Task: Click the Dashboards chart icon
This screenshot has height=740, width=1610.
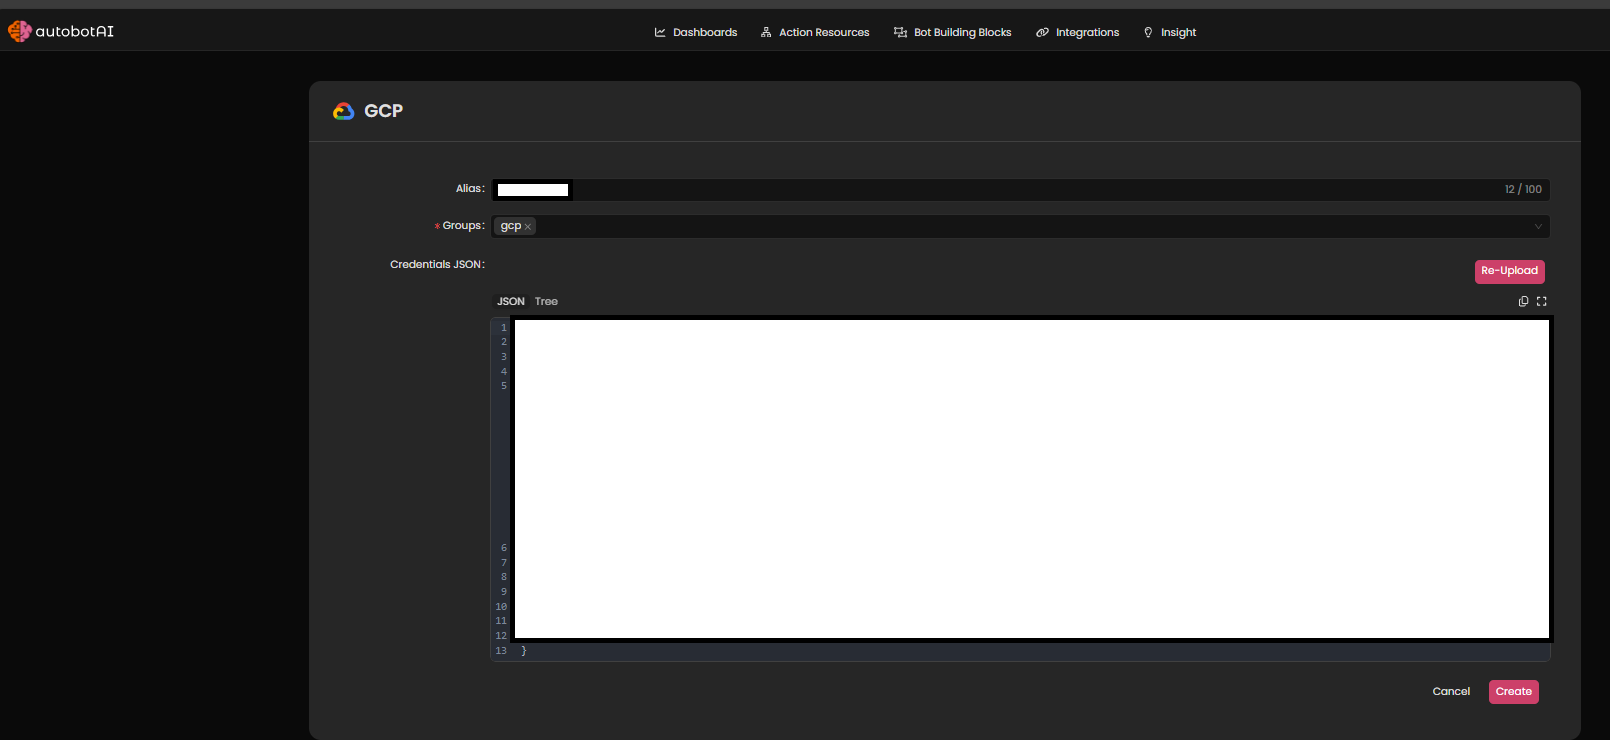Action: (x=660, y=32)
